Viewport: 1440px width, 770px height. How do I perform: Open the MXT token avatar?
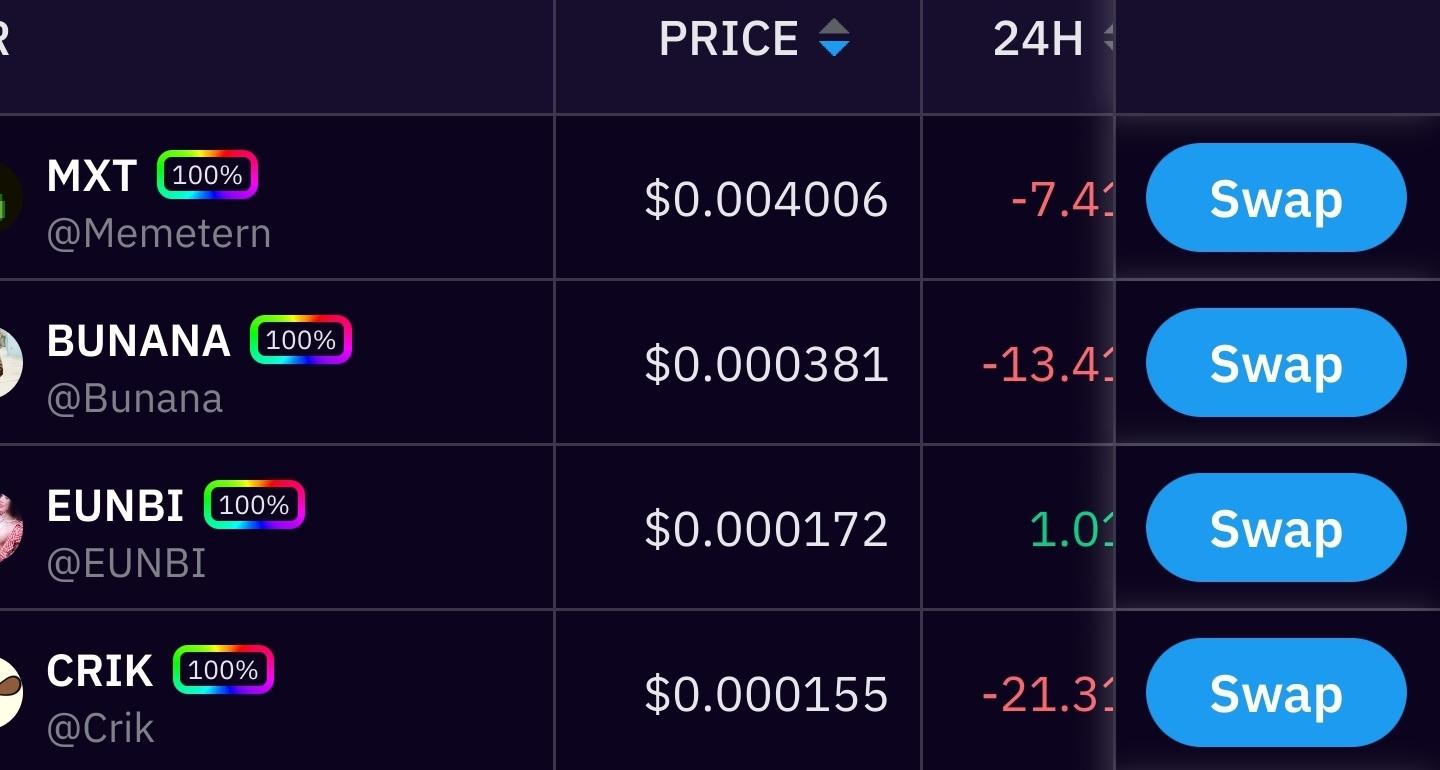(6, 198)
